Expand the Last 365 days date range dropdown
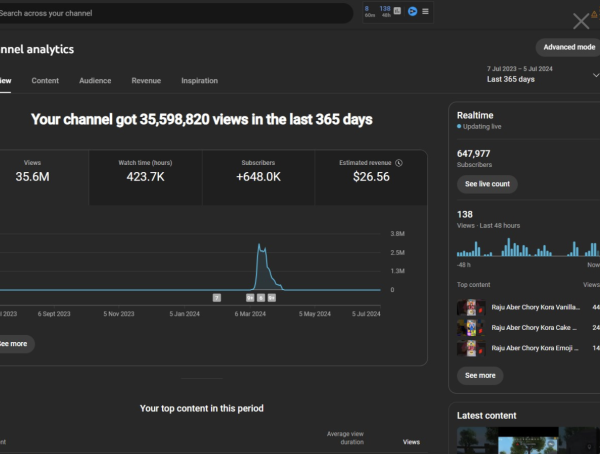Viewport: 600px width, 454px height. click(x=594, y=73)
